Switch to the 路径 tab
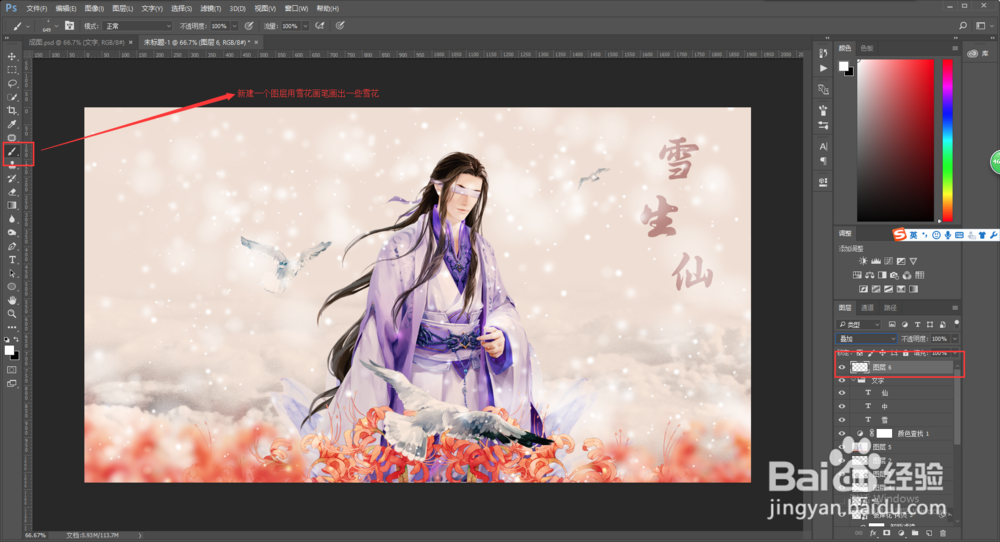1000x542 pixels. coord(890,308)
